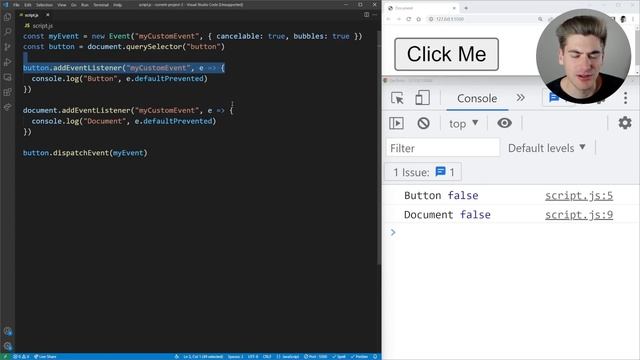Open the Go menu

tap(74, 5)
